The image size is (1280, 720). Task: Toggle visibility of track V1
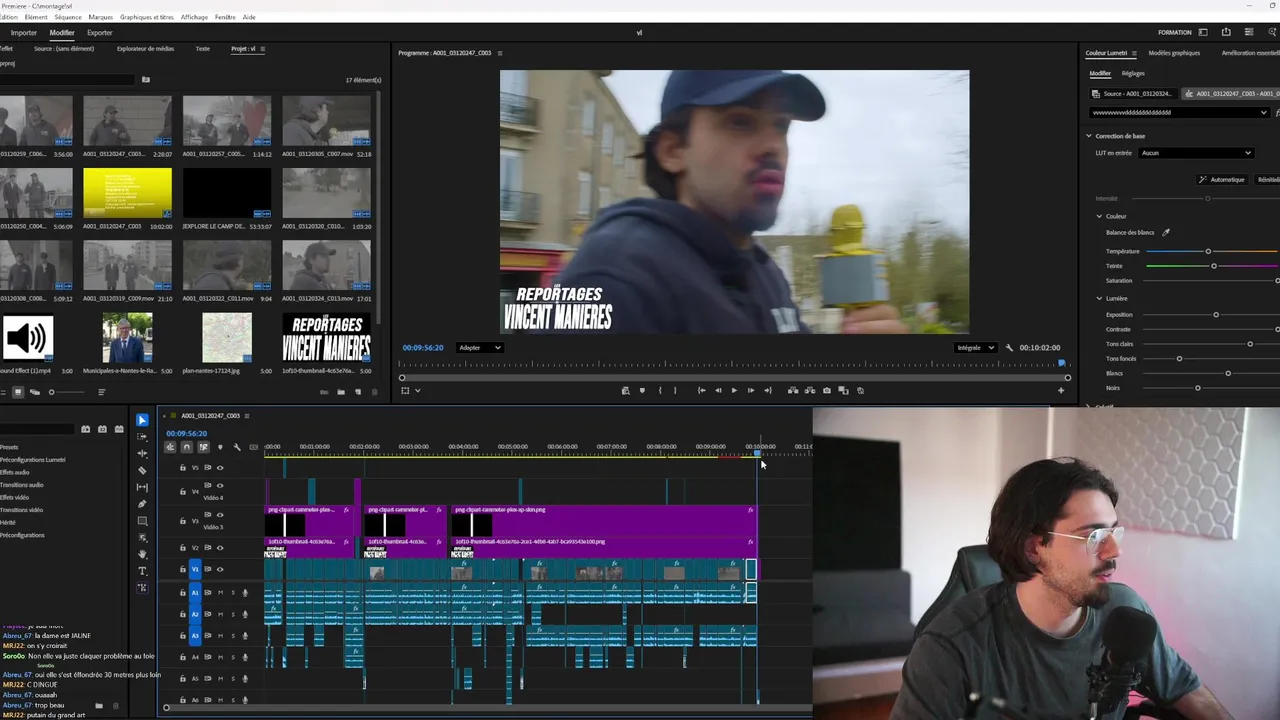pyautogui.click(x=220, y=569)
